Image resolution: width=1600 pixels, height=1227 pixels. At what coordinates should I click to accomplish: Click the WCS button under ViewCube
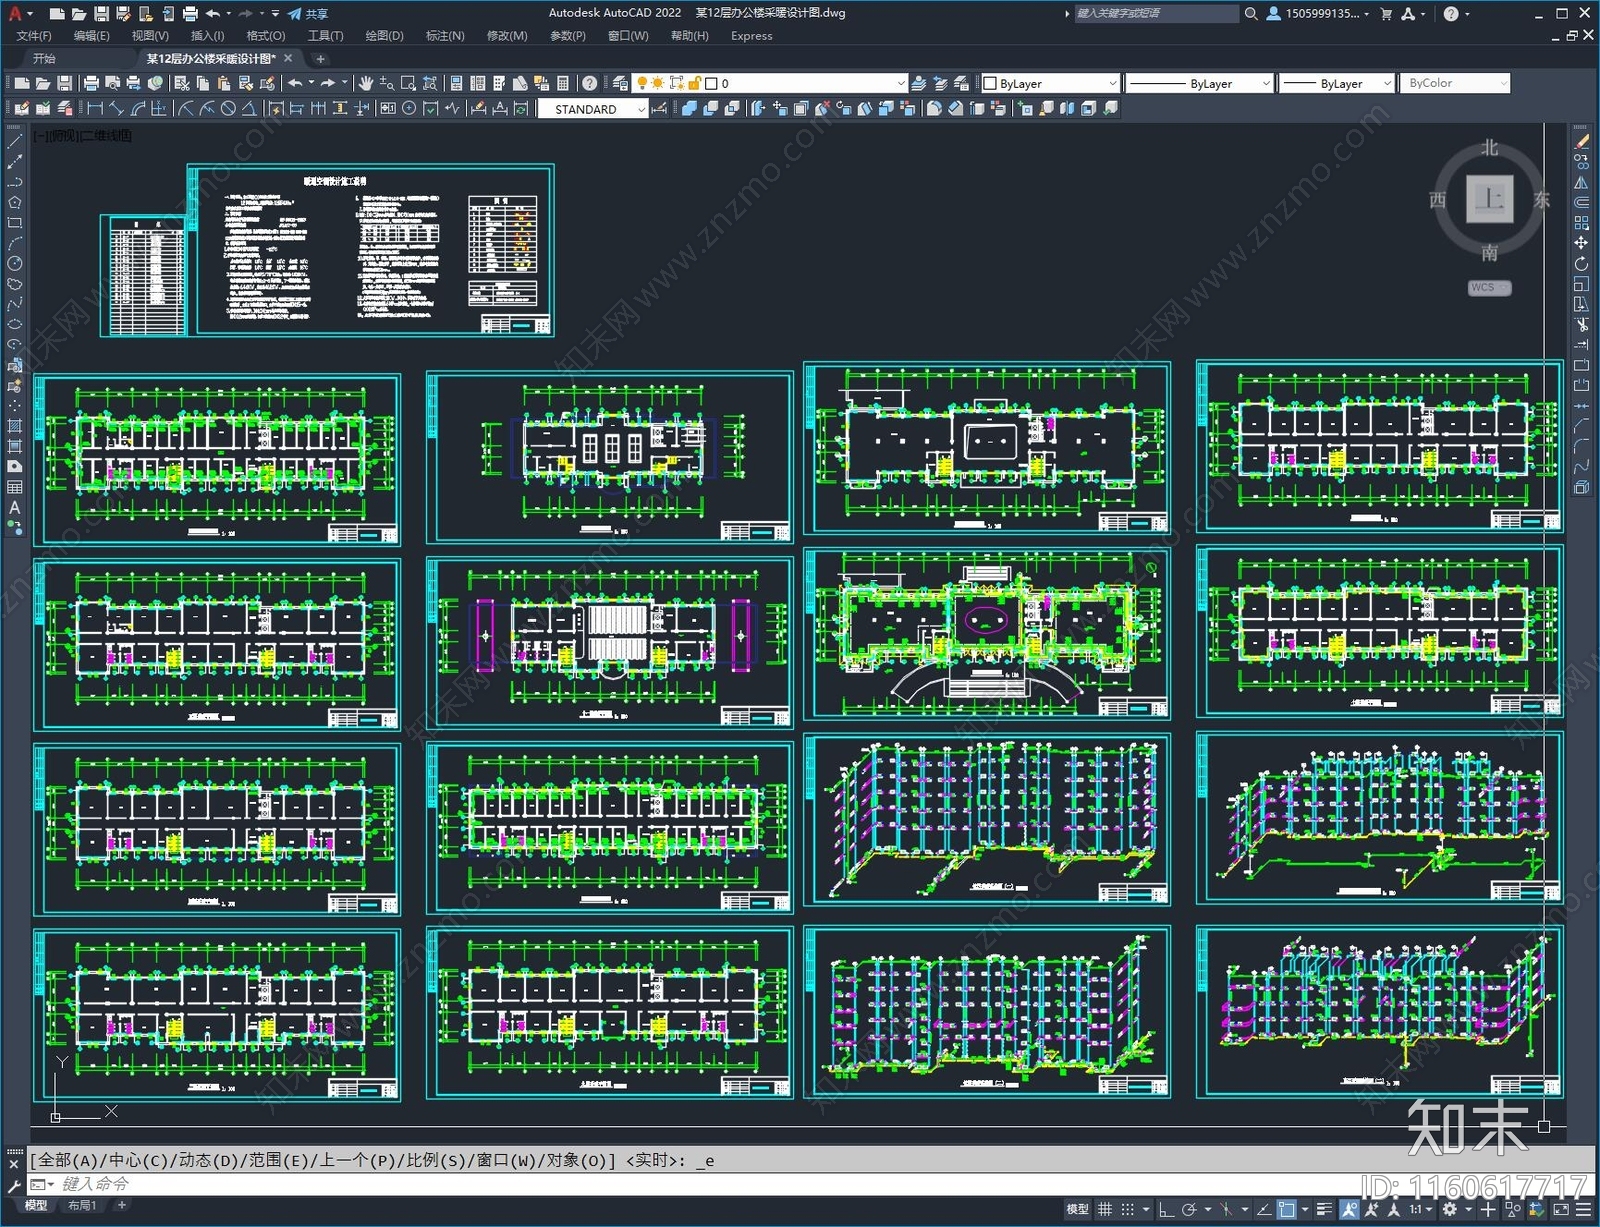coord(1488,287)
